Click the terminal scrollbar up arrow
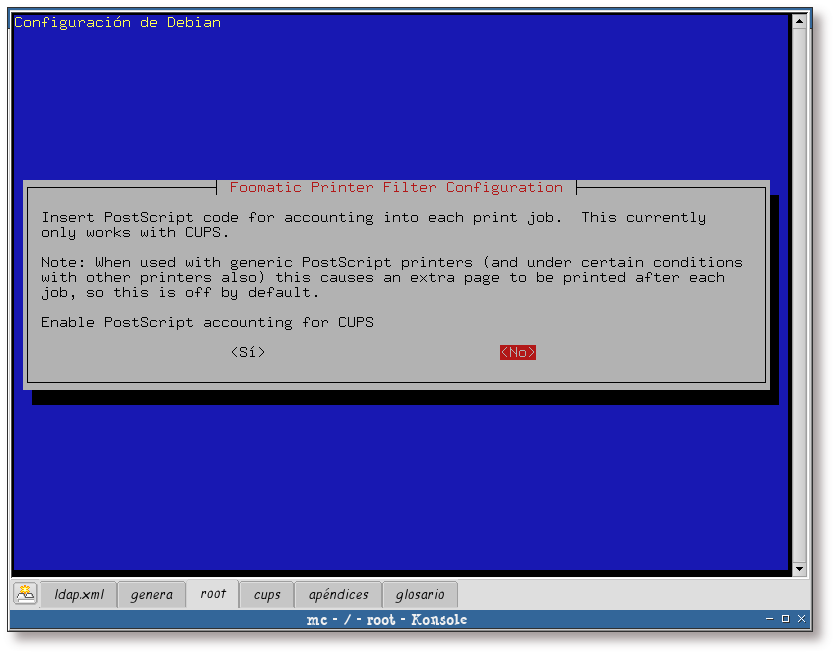836x655 pixels. [x=799, y=20]
